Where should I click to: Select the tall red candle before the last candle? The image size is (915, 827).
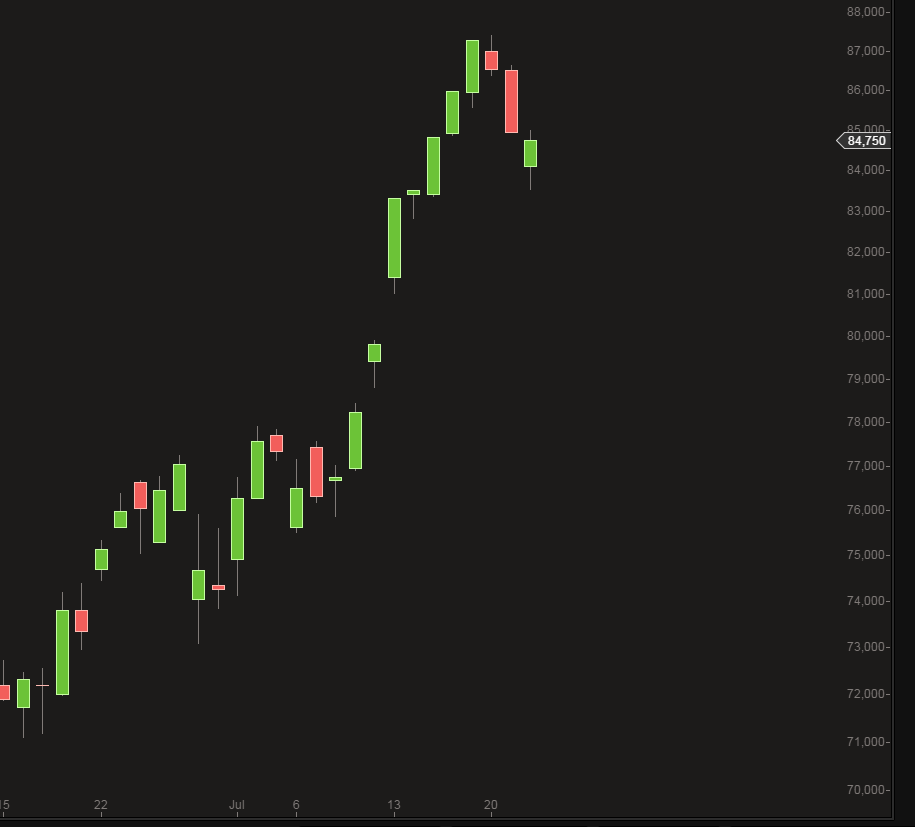511,101
